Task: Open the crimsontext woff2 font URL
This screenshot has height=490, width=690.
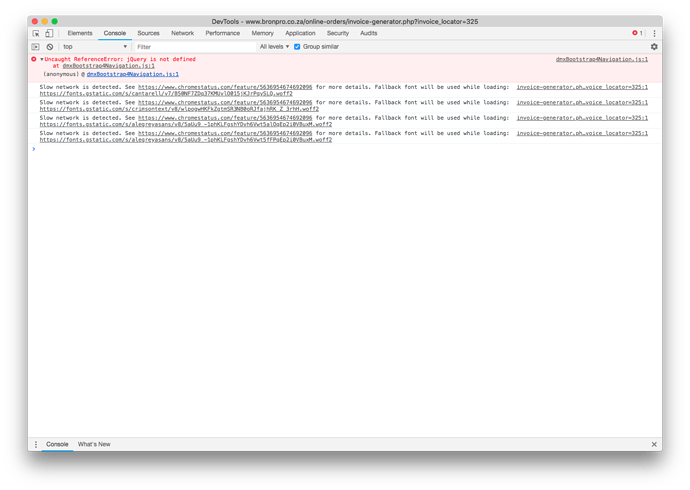Action: (x=179, y=109)
